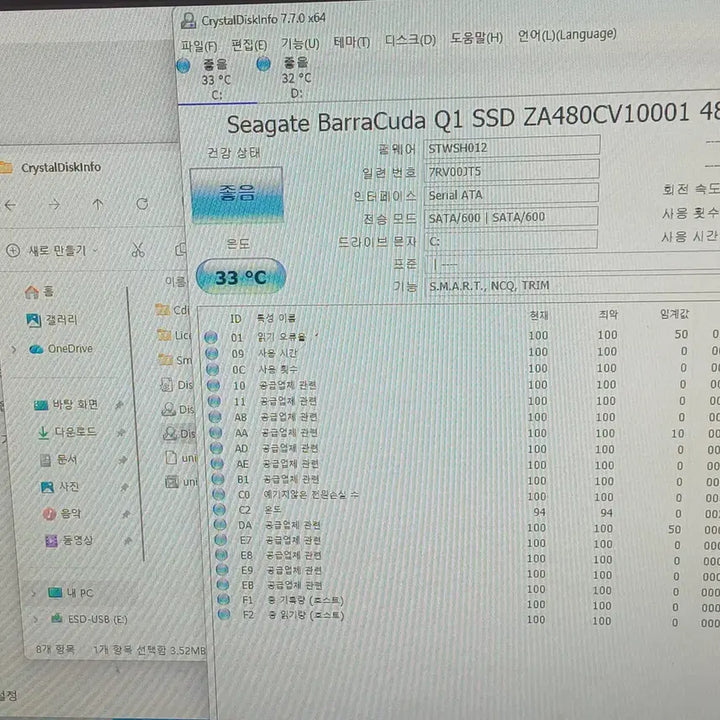Open 사진 in the Explorer sidebar
The height and width of the screenshot is (720, 720).
coord(60,487)
